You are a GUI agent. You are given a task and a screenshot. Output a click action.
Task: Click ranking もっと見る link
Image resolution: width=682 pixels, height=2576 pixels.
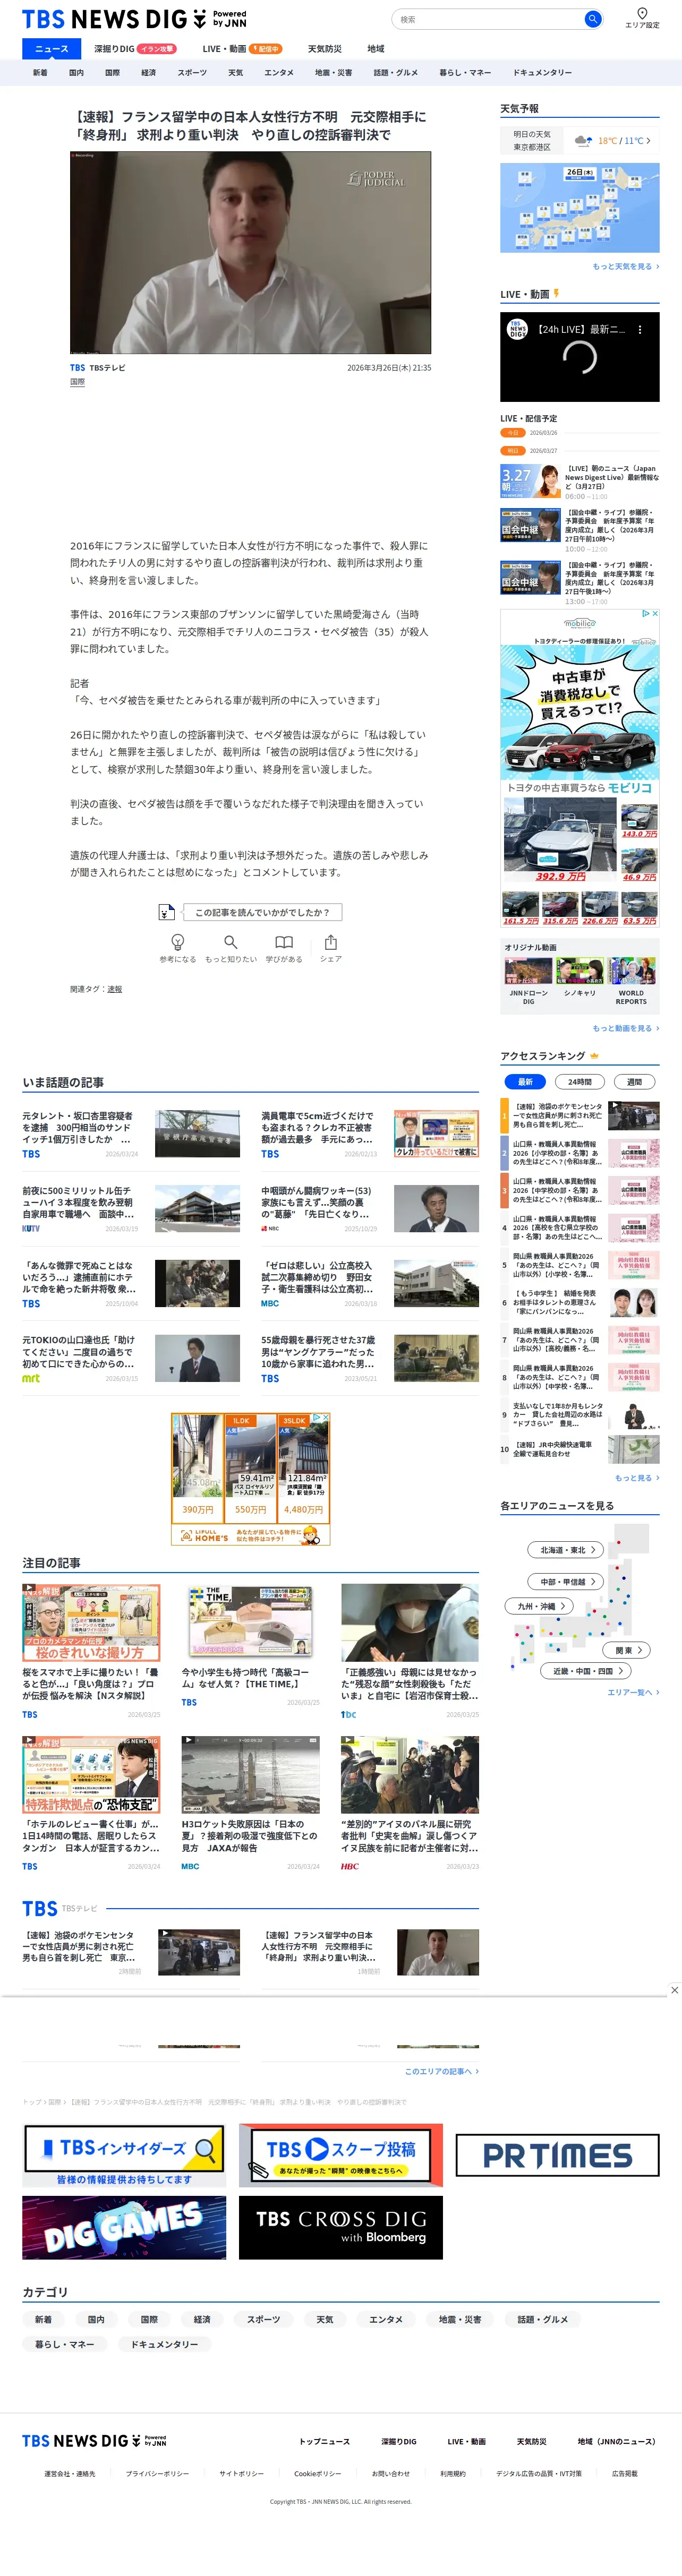[637, 1477]
